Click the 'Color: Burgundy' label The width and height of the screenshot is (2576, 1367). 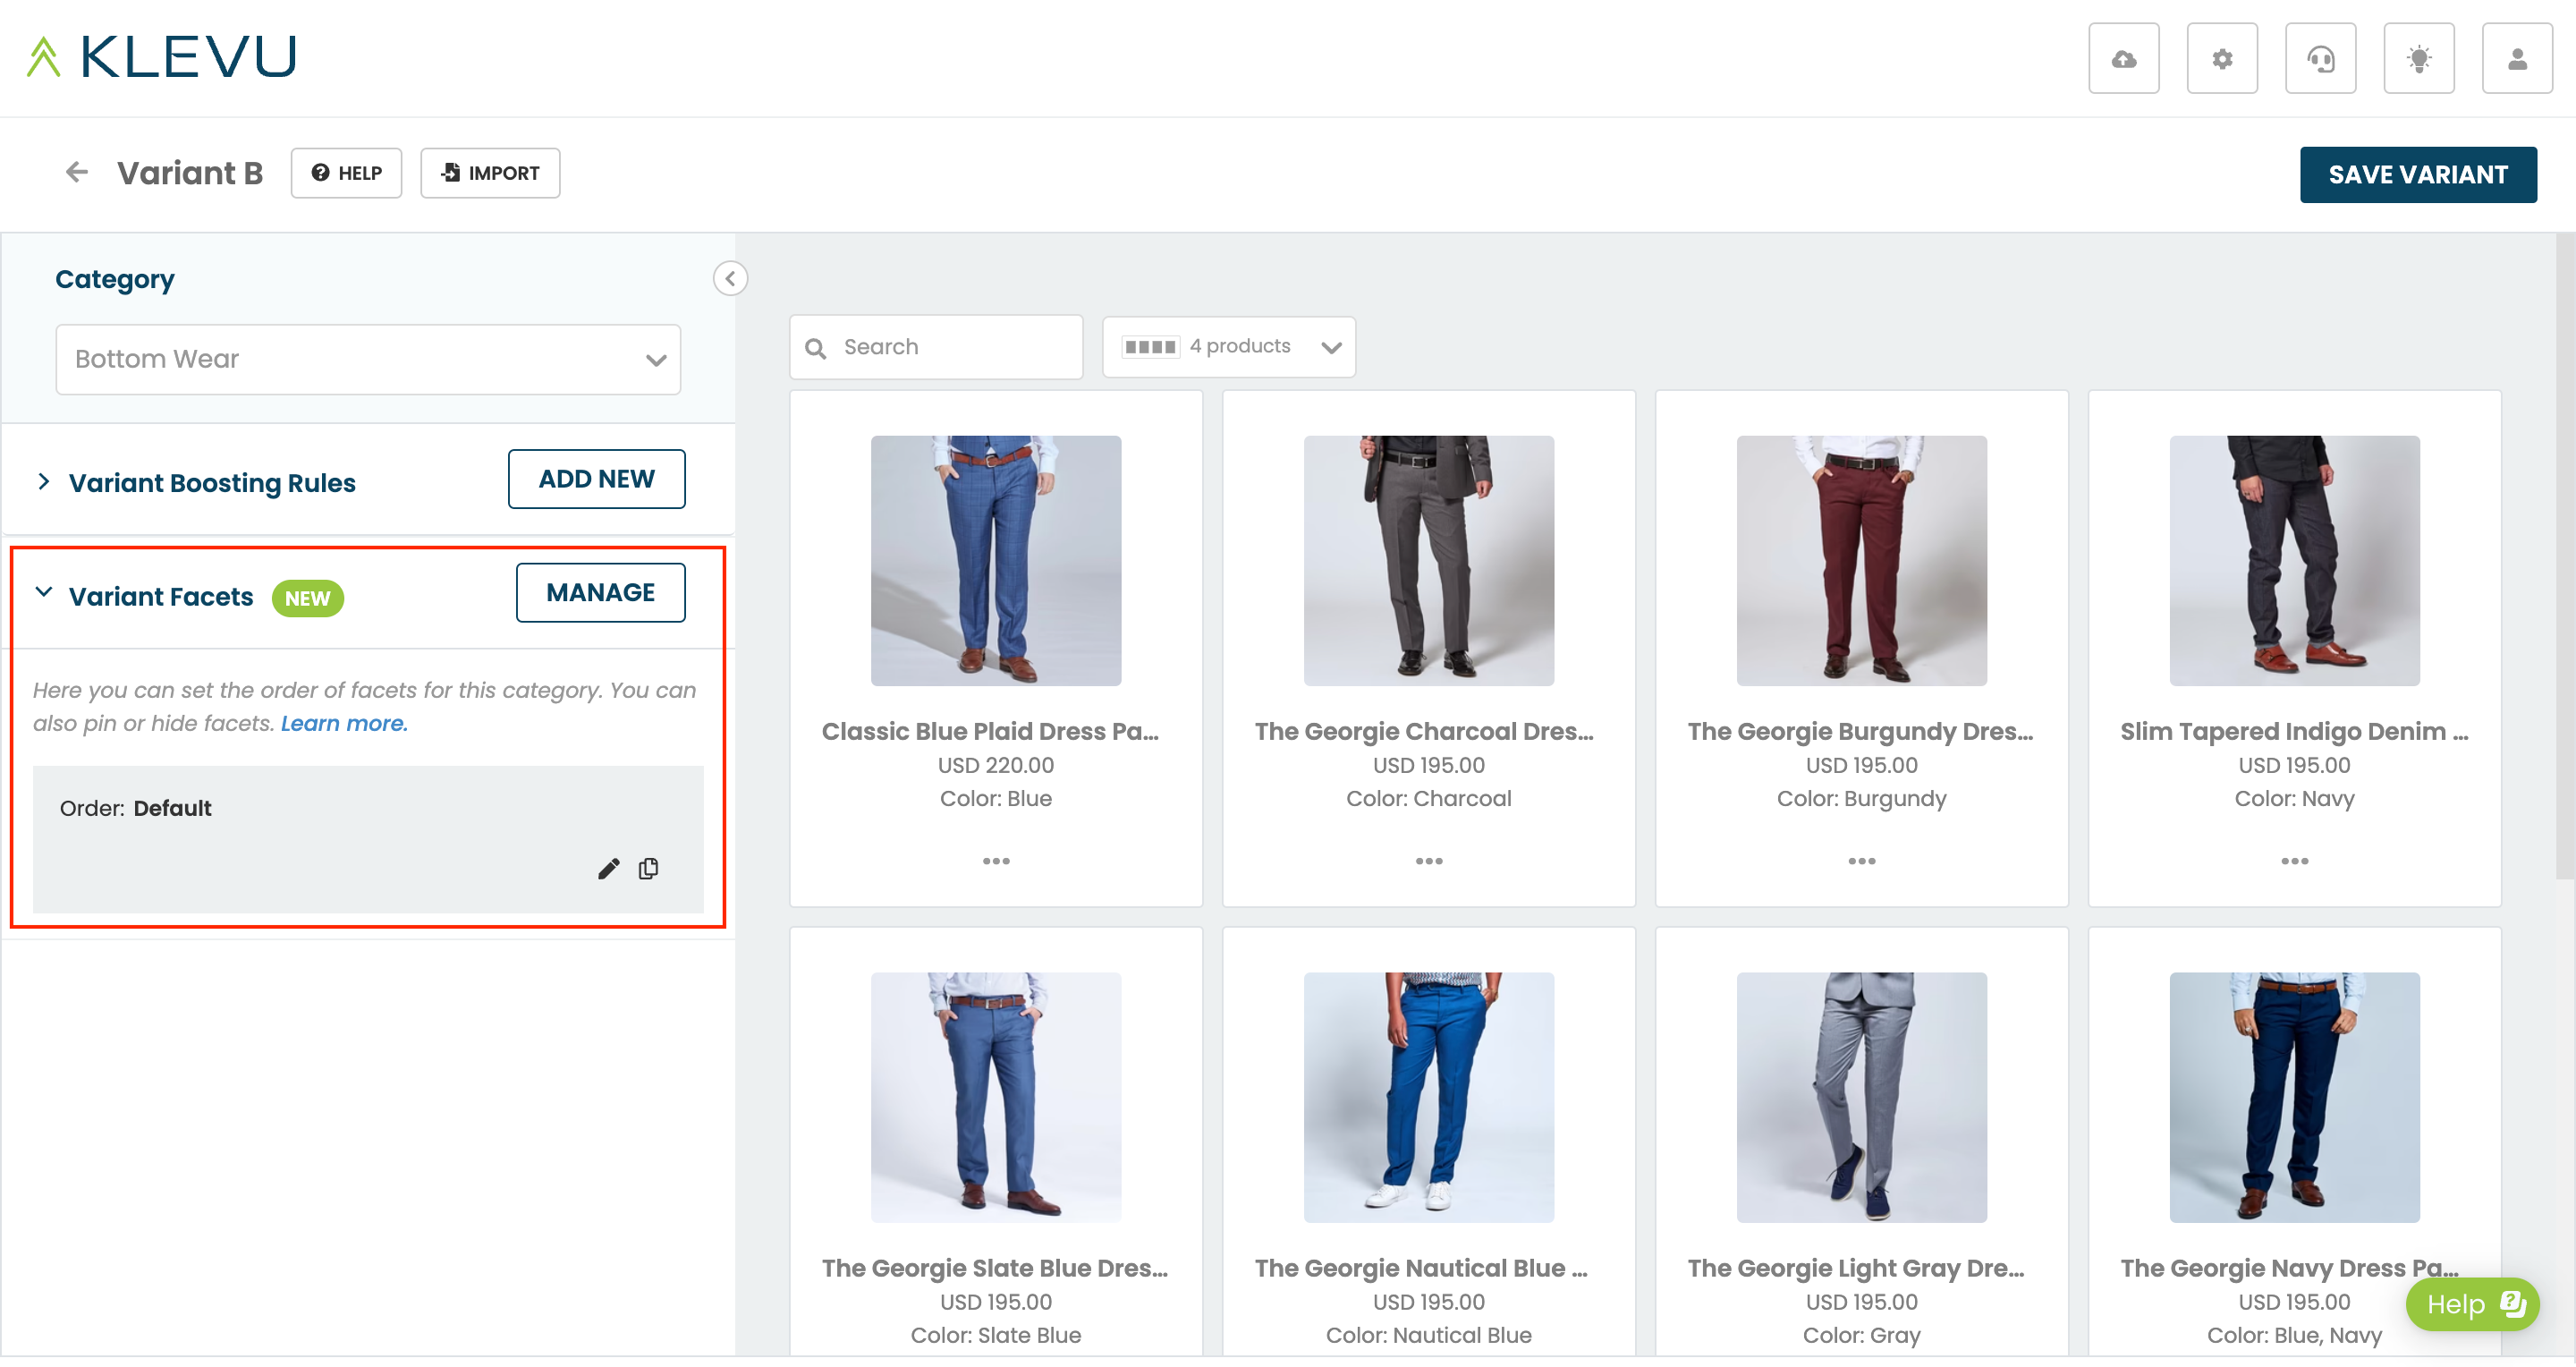(1862, 798)
